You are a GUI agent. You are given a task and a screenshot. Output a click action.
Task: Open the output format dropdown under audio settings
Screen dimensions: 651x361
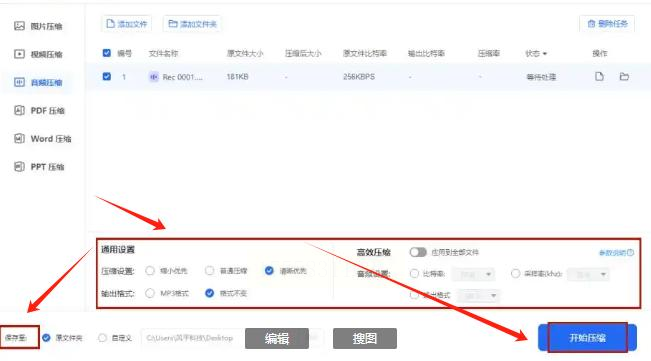(x=479, y=296)
